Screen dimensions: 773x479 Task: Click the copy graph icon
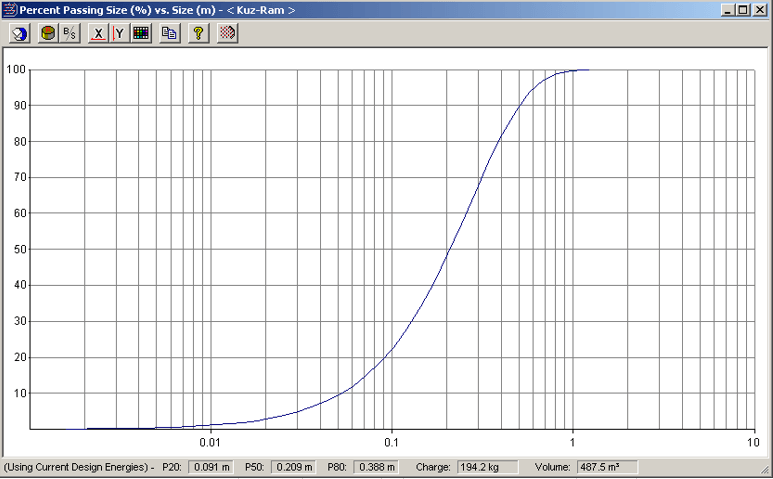[x=169, y=33]
